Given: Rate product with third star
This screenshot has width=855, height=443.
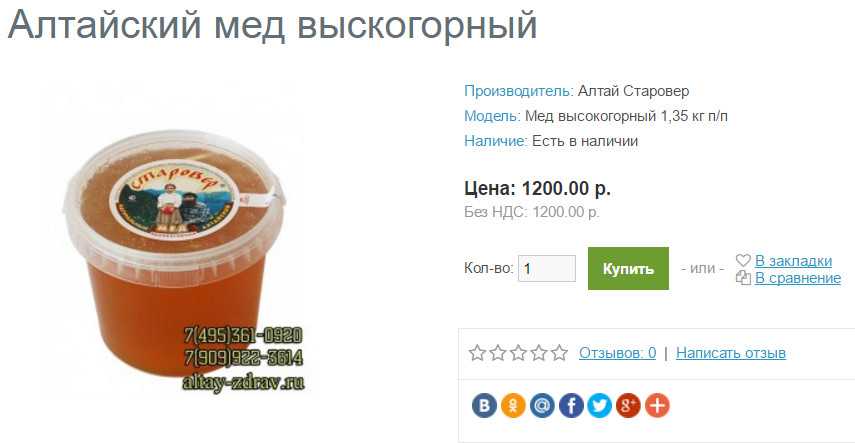Looking at the screenshot, I should [518, 353].
